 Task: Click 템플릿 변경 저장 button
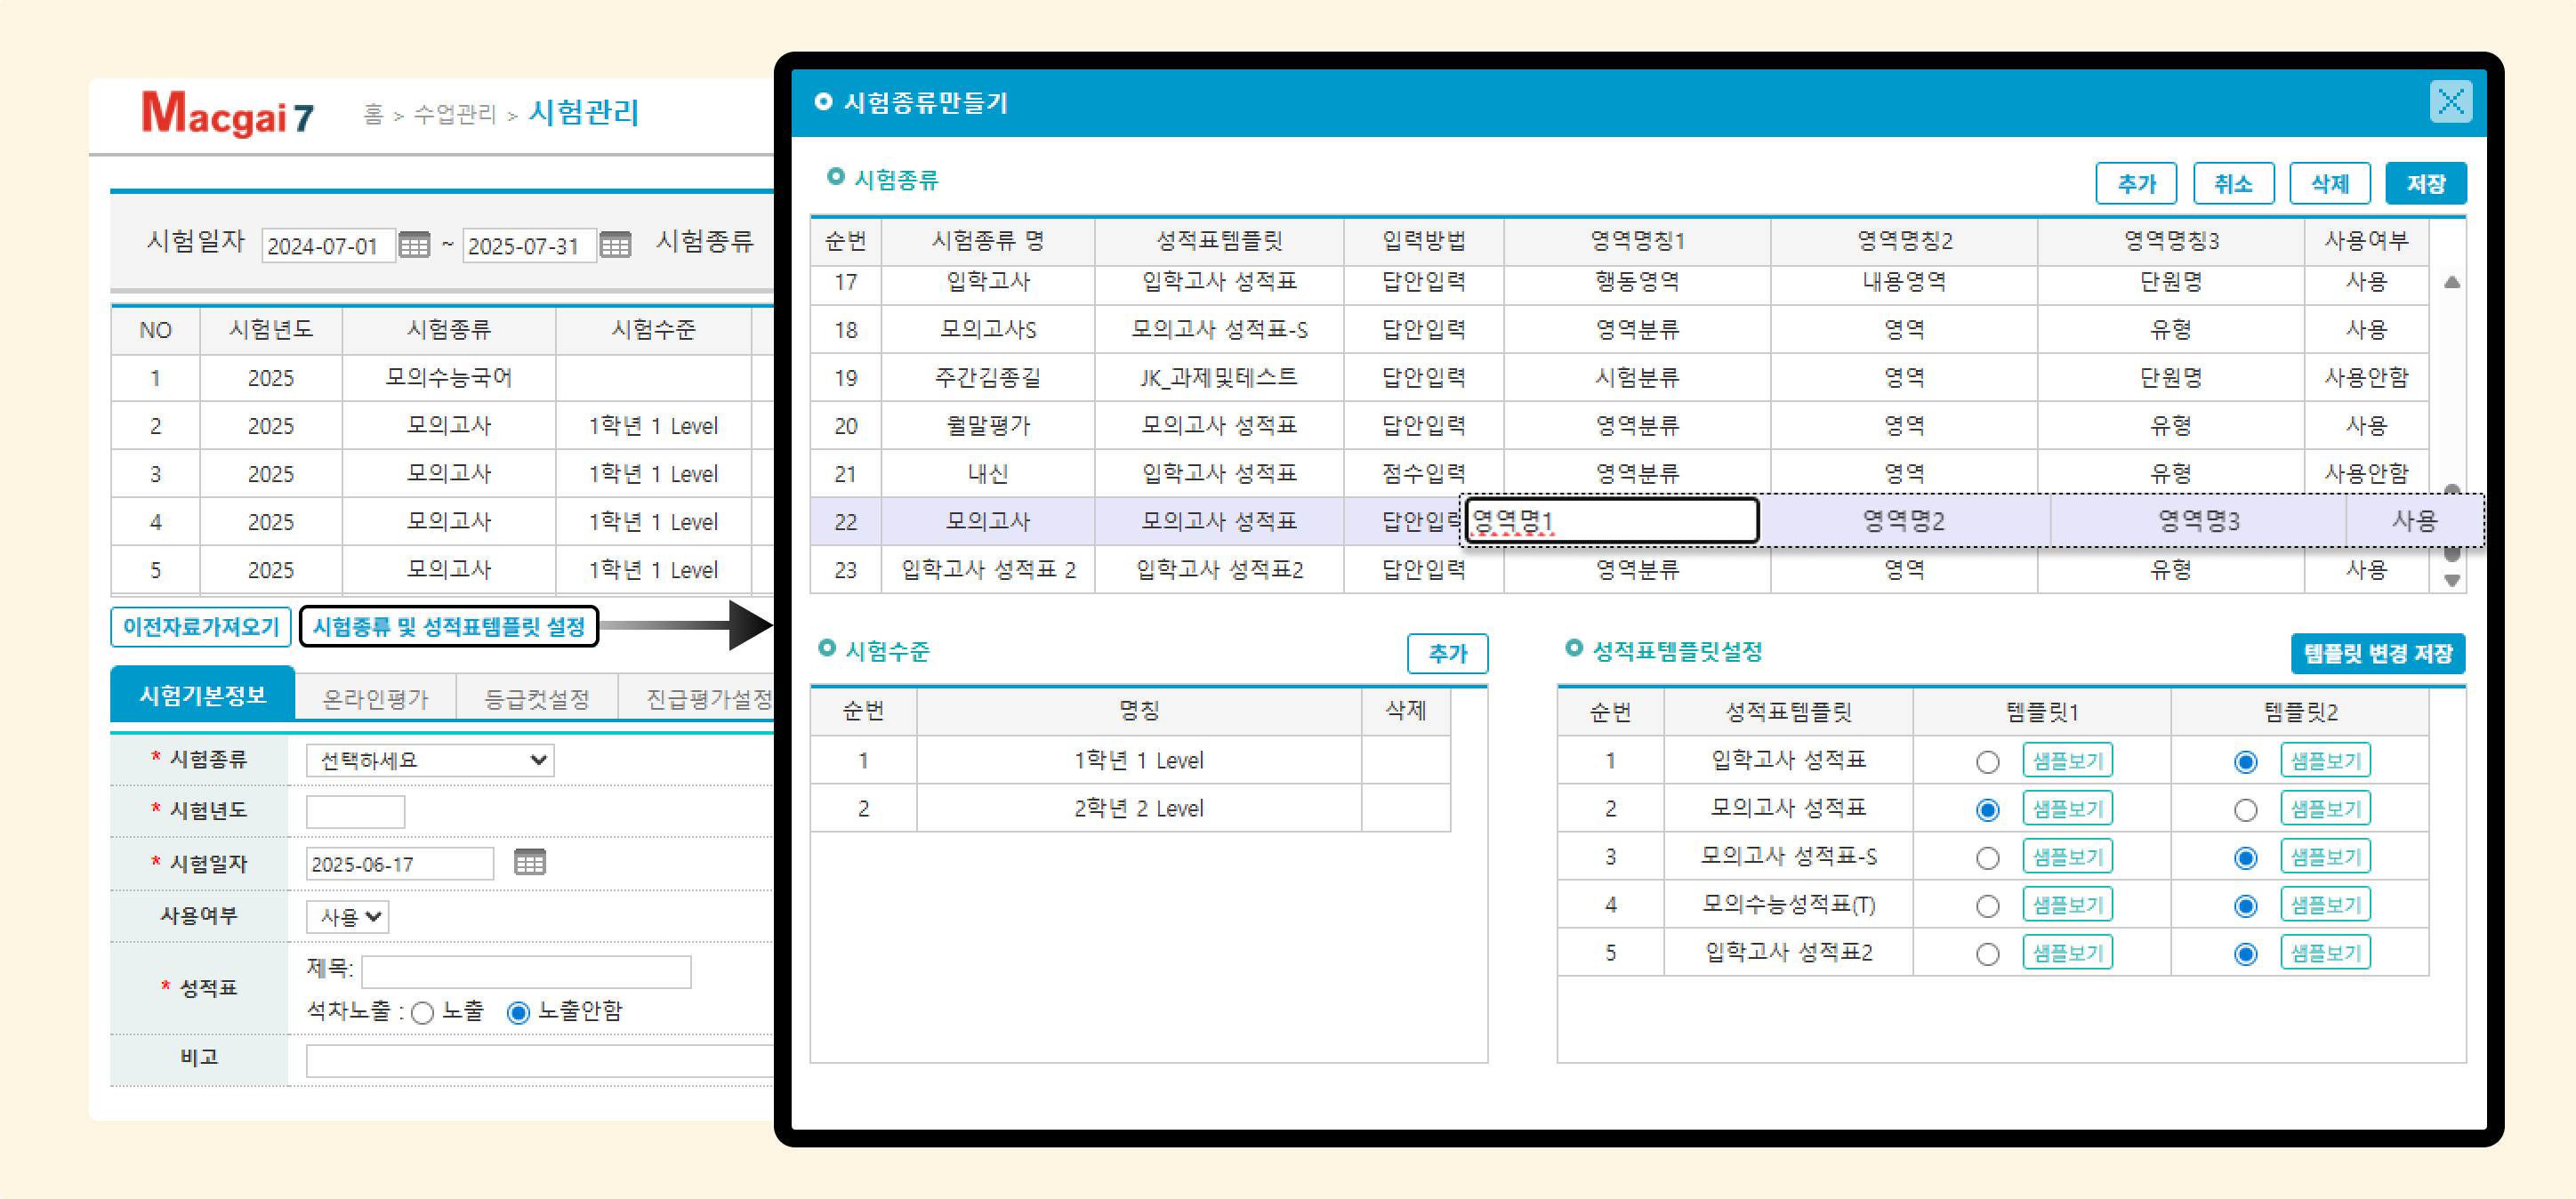2377,654
